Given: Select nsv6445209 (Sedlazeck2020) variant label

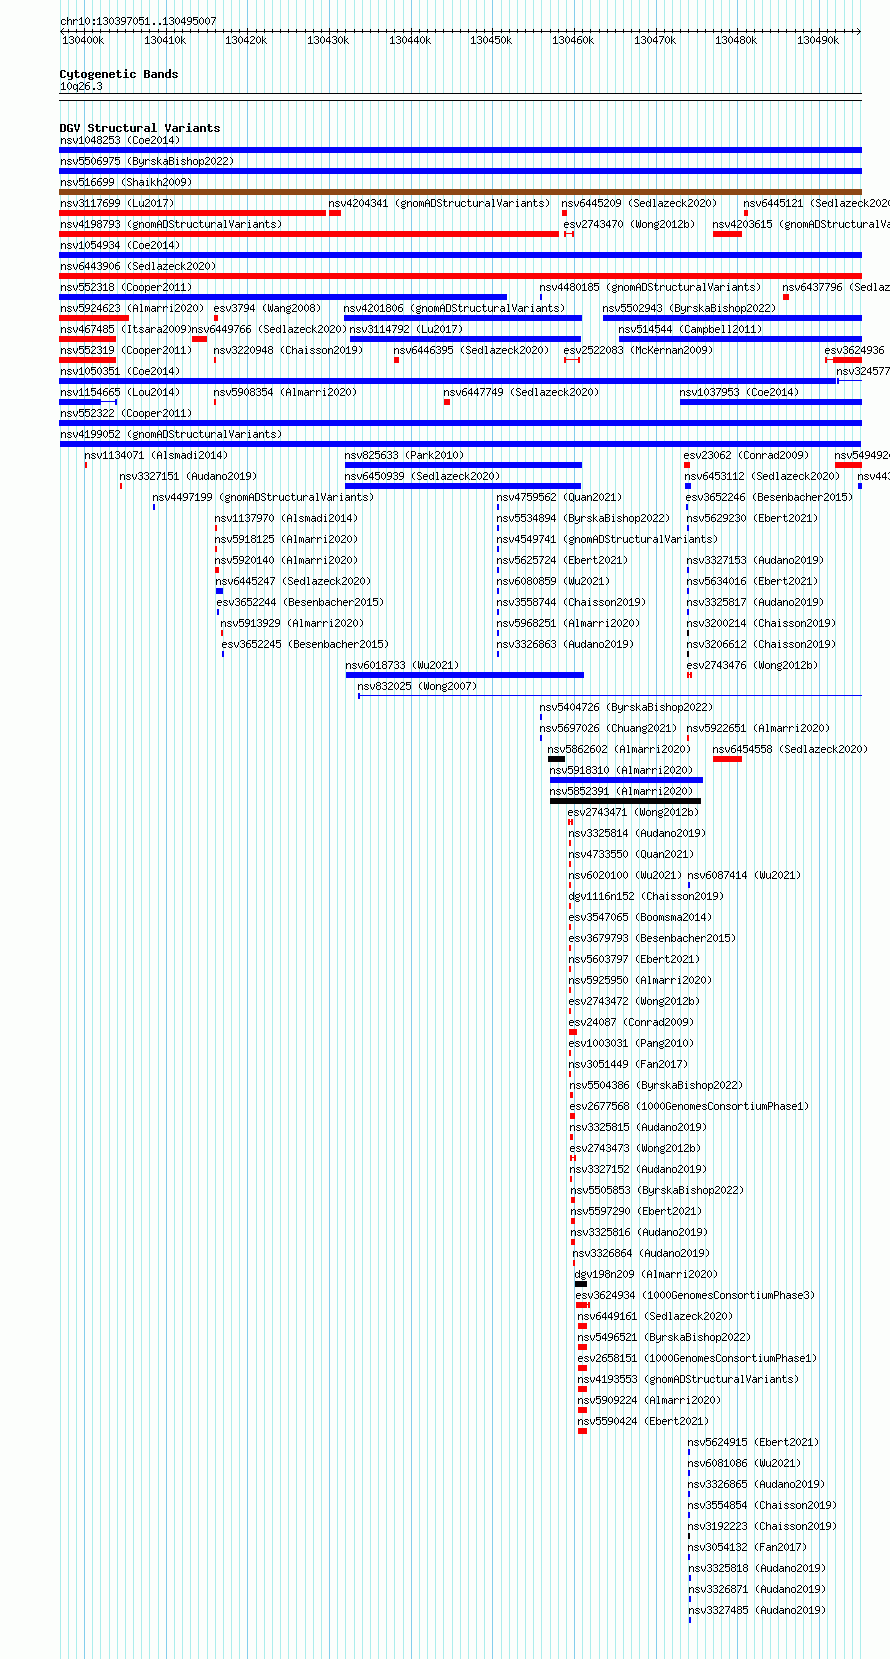Looking at the screenshot, I should (x=639, y=203).
